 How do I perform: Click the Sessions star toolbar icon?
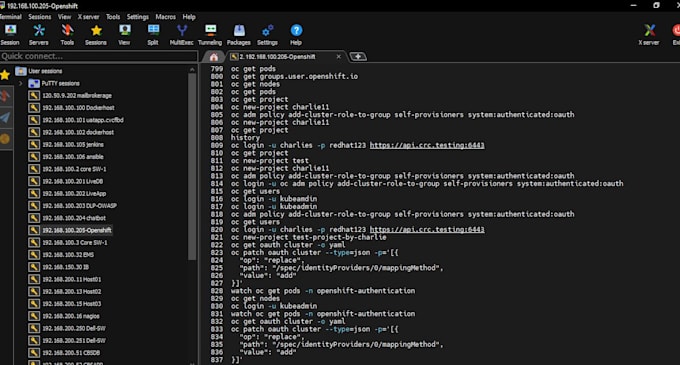pyautogui.click(x=96, y=34)
